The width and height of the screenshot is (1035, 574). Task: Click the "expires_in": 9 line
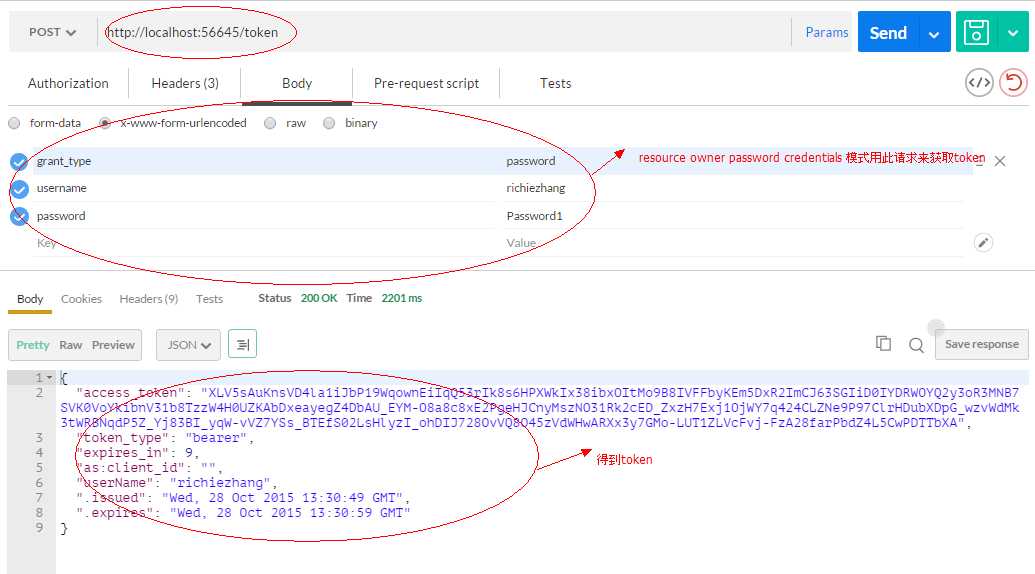pyautogui.click(x=138, y=453)
